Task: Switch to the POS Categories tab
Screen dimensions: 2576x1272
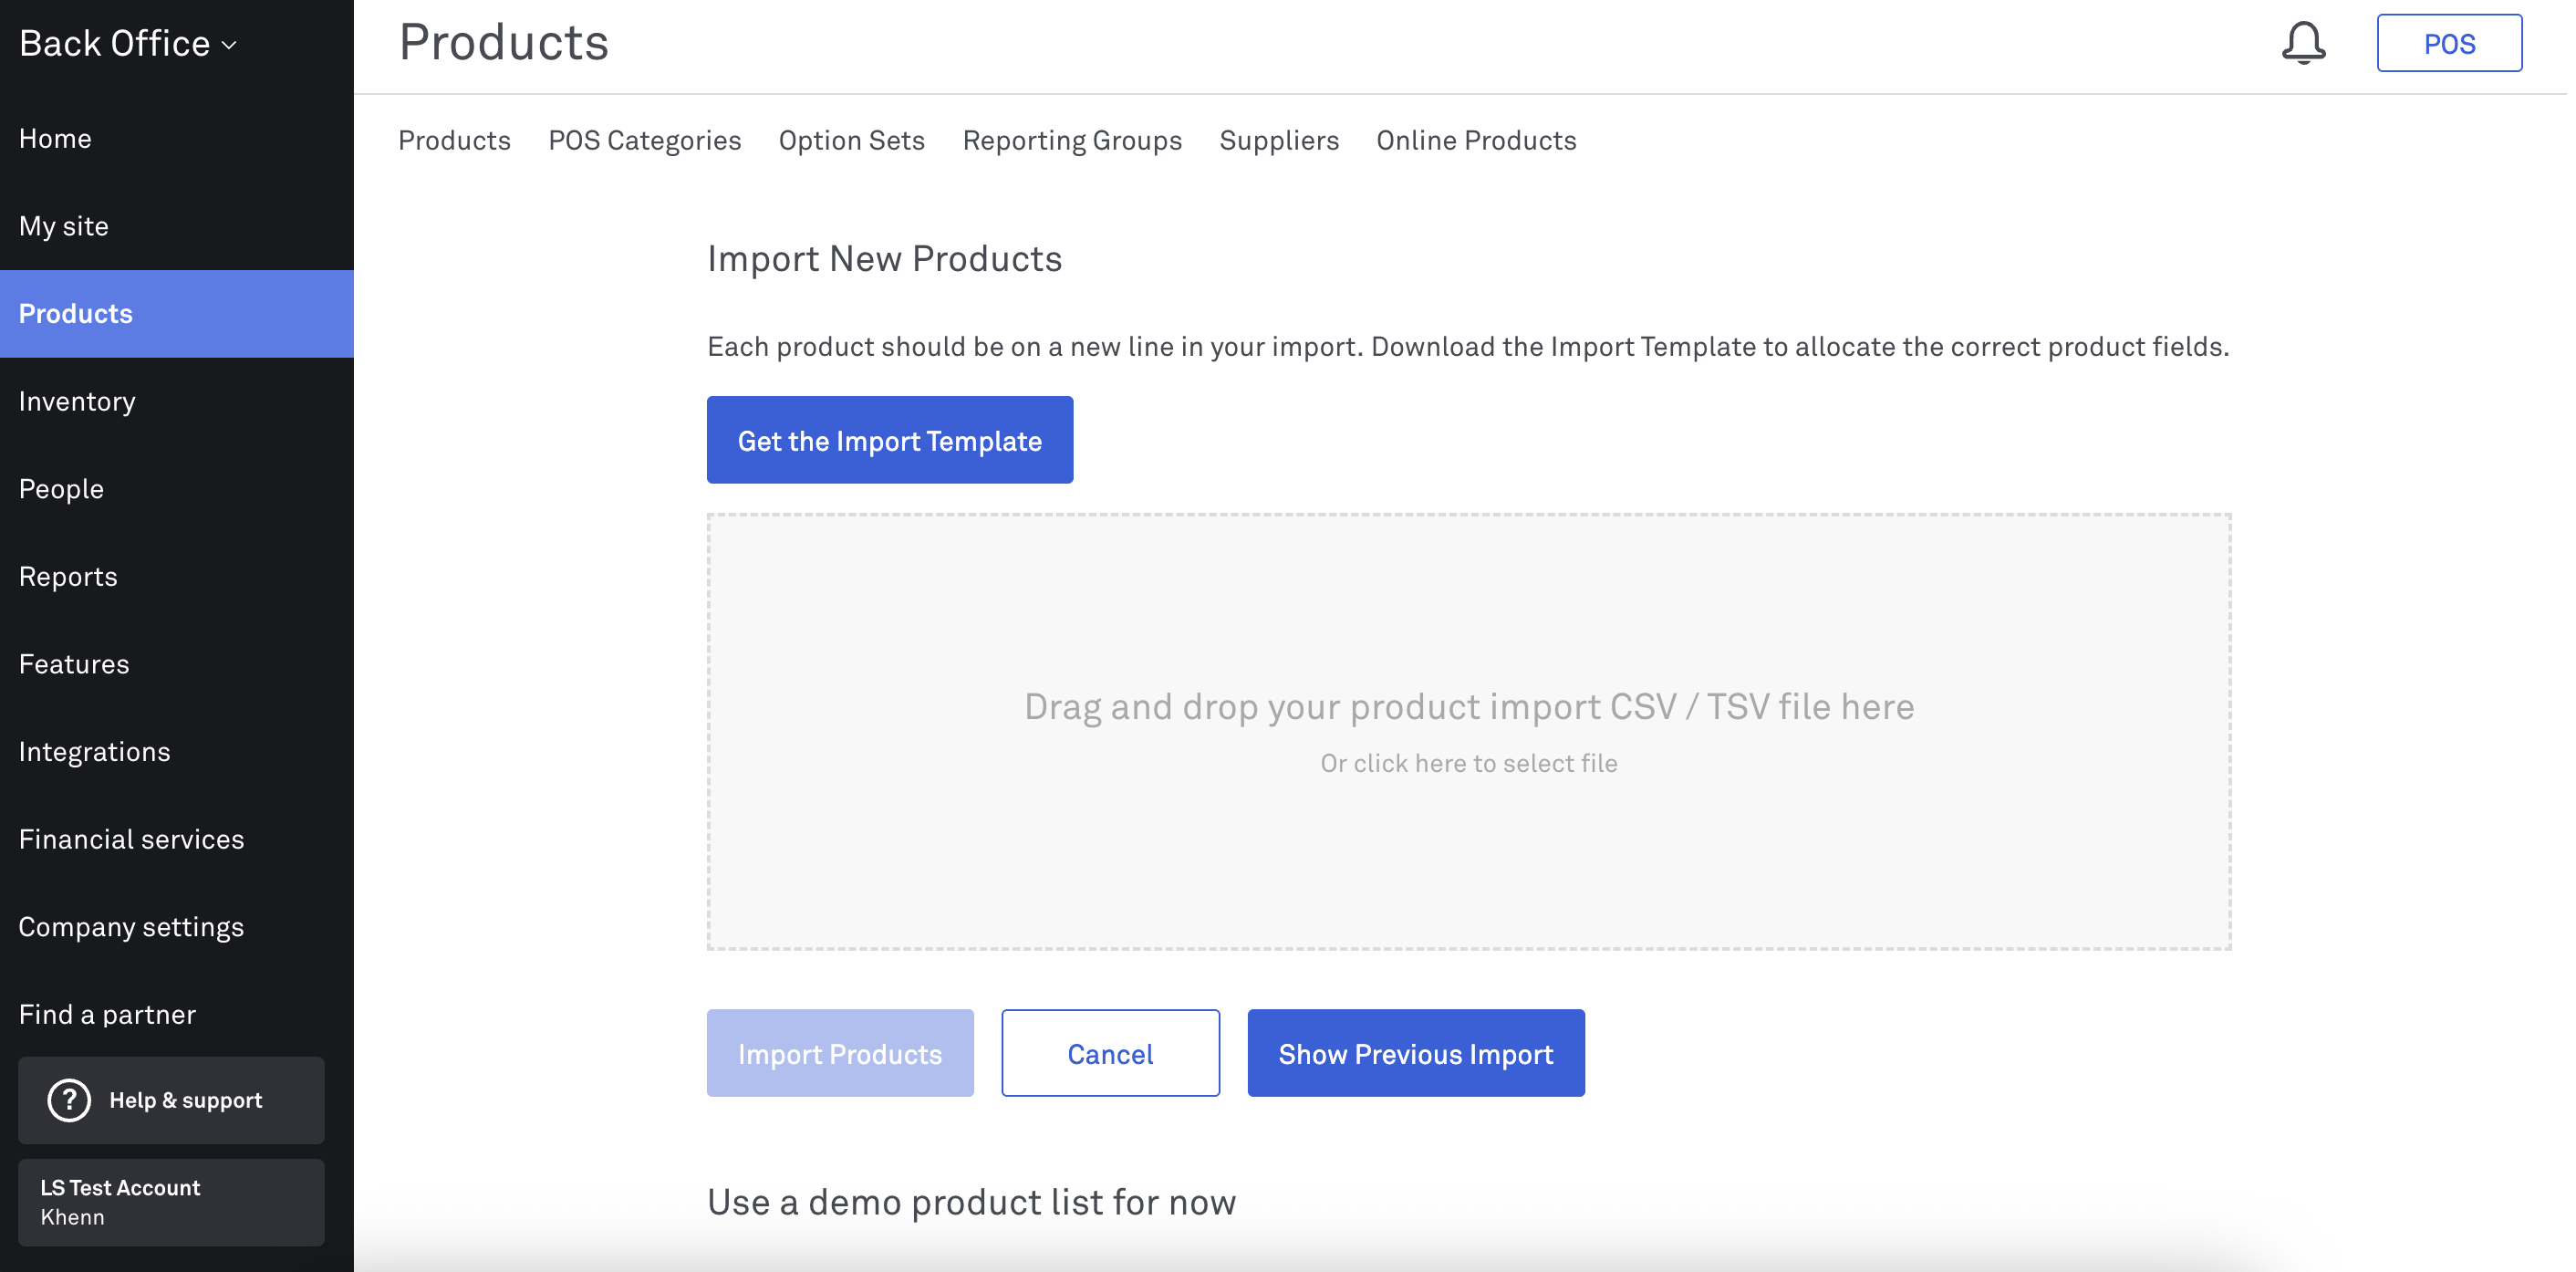Action: click(x=644, y=140)
